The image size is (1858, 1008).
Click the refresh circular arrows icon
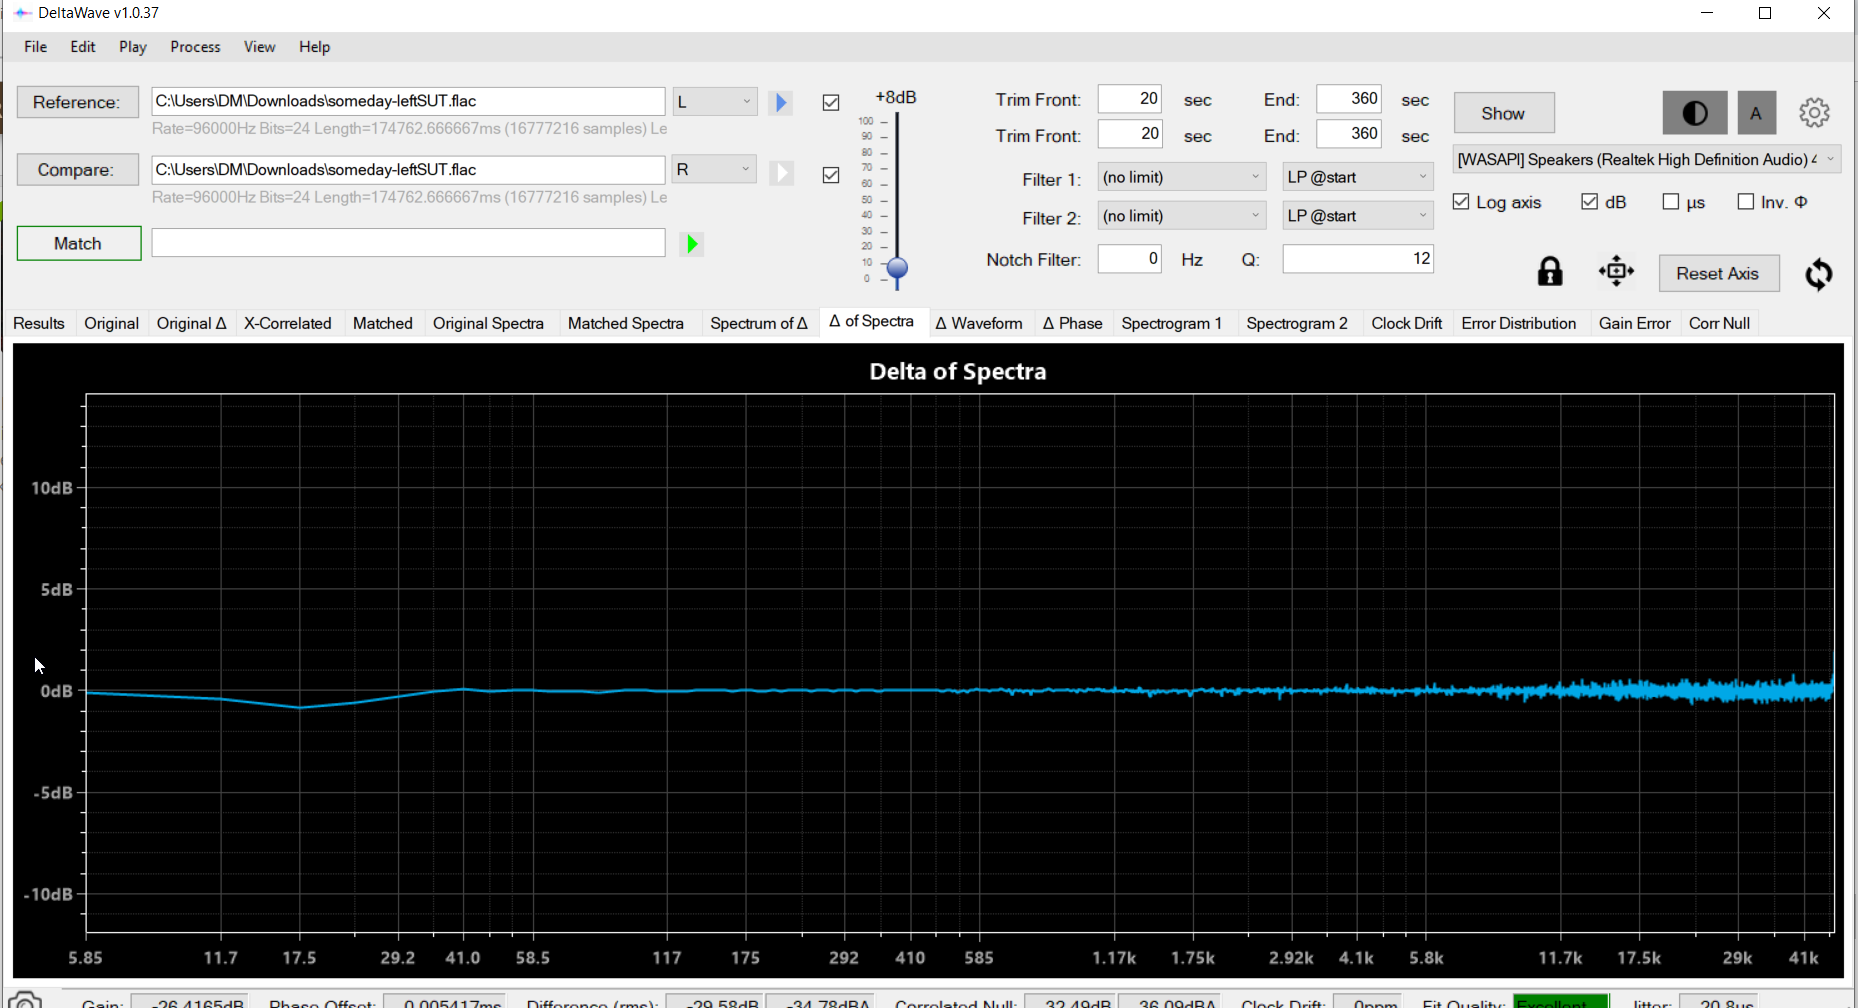tap(1818, 274)
